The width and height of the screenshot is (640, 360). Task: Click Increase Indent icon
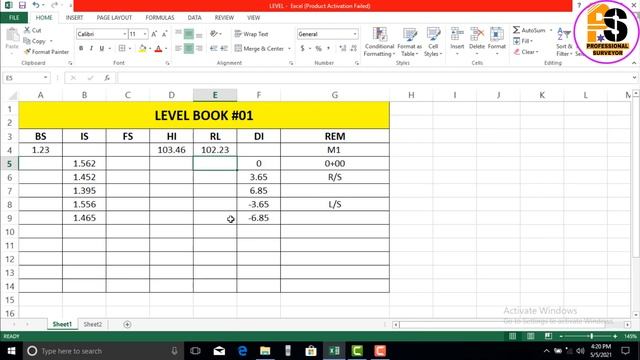pos(224,48)
